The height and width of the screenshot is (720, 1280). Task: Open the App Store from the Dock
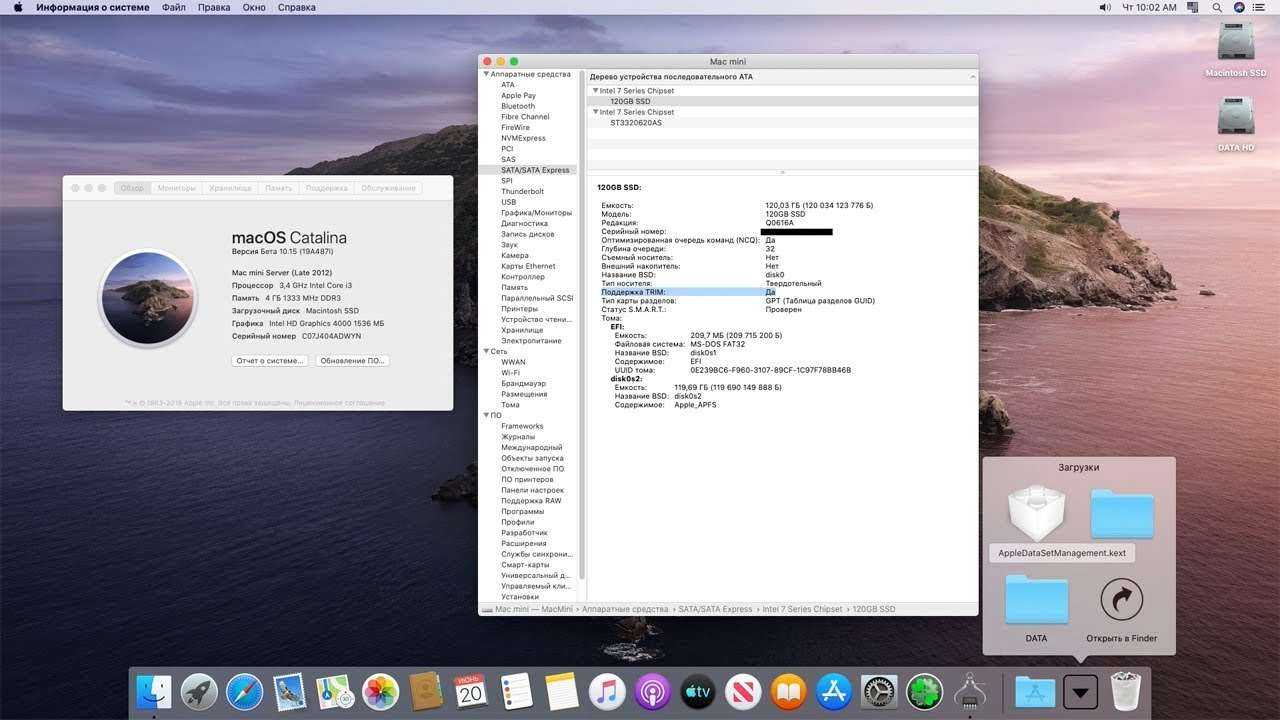[x=834, y=691]
